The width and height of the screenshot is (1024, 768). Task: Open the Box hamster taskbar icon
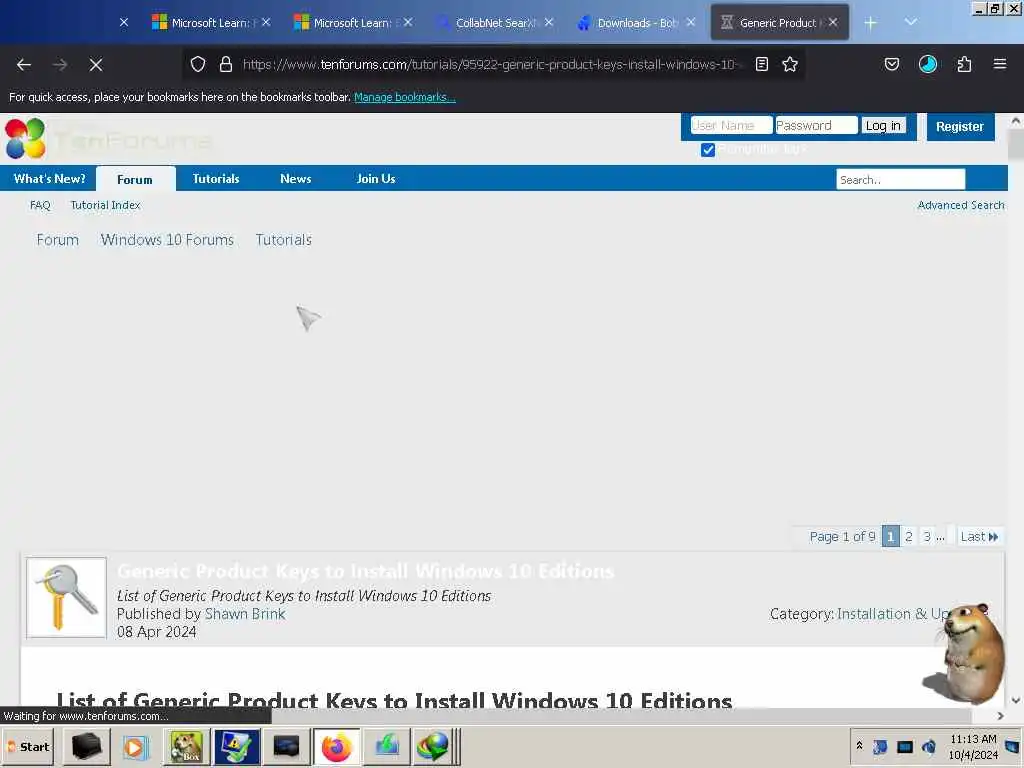point(186,746)
